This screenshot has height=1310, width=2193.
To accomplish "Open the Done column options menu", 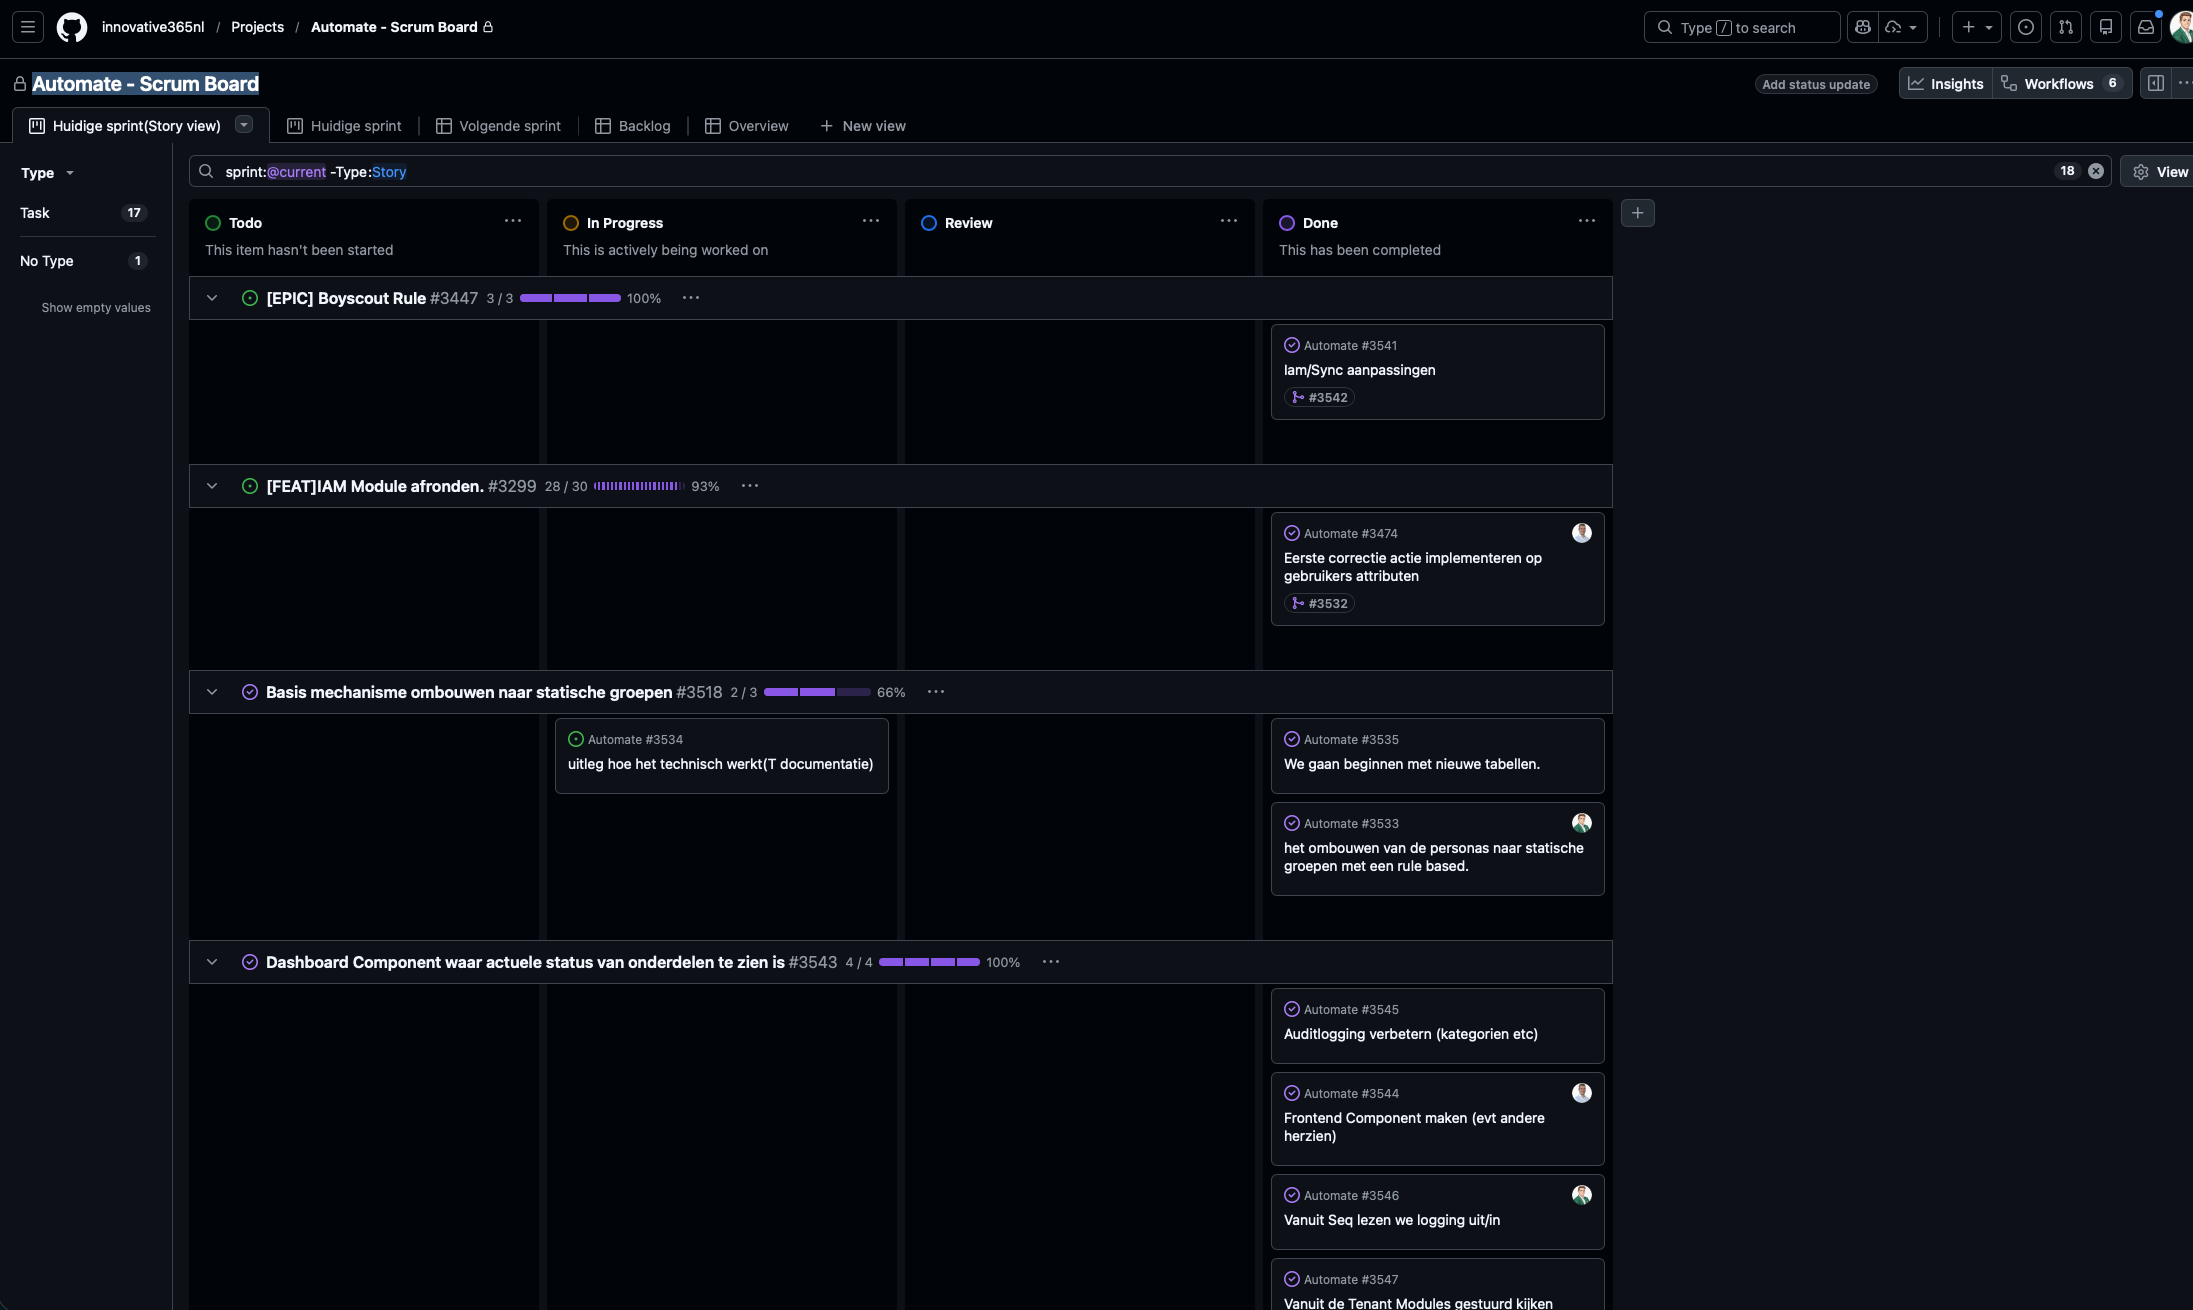I will click(1587, 221).
